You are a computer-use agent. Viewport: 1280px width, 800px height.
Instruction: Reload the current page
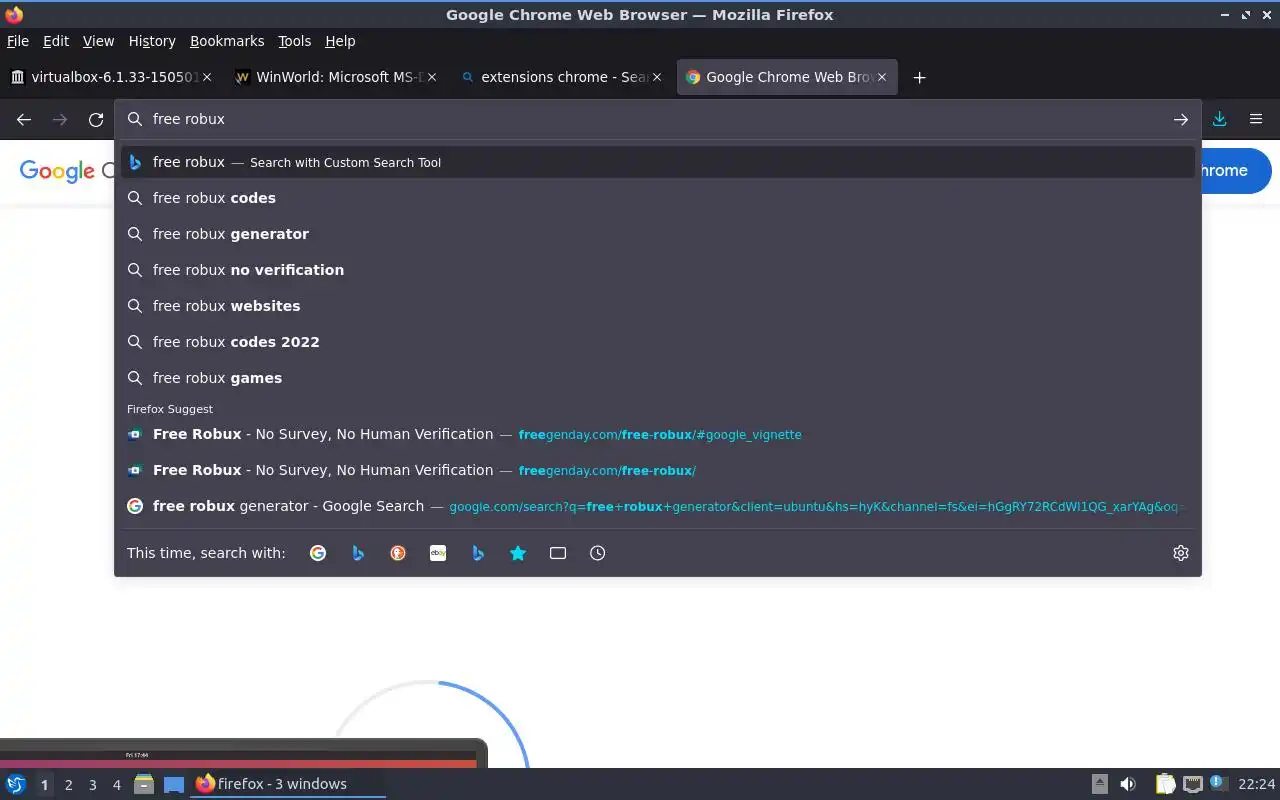[96, 119]
